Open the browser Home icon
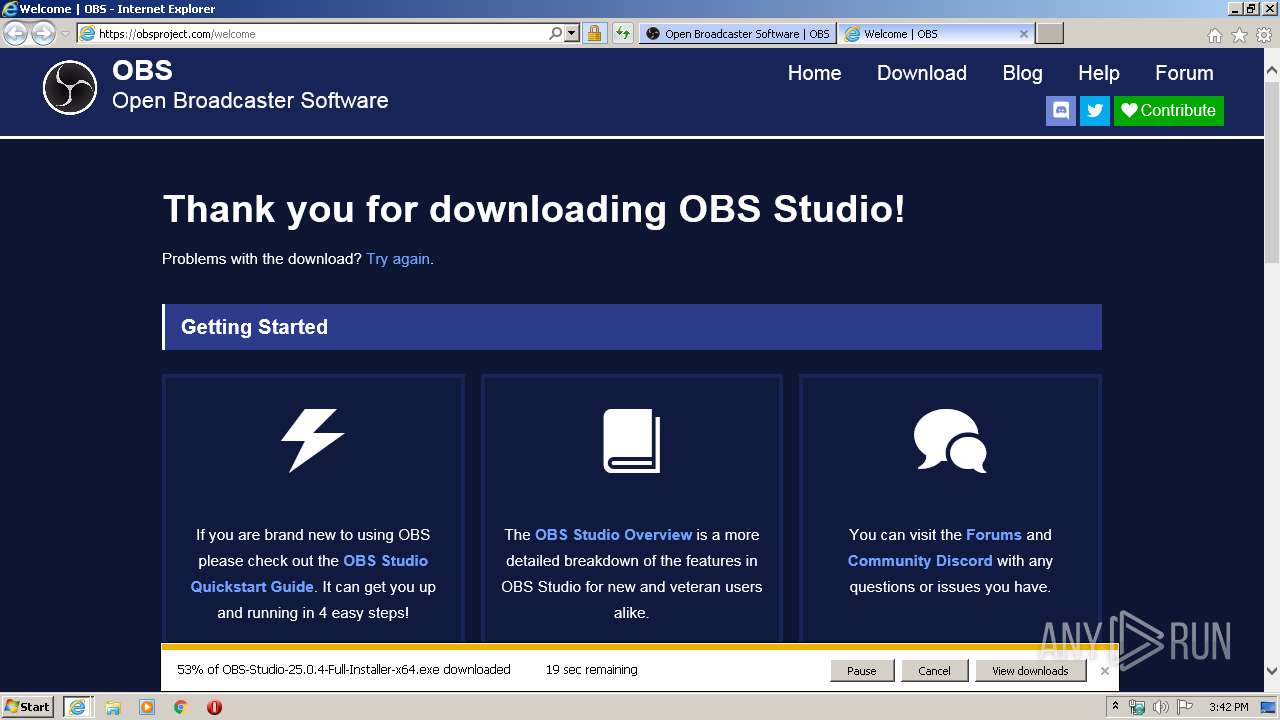This screenshot has height=720, width=1280. point(1214,35)
